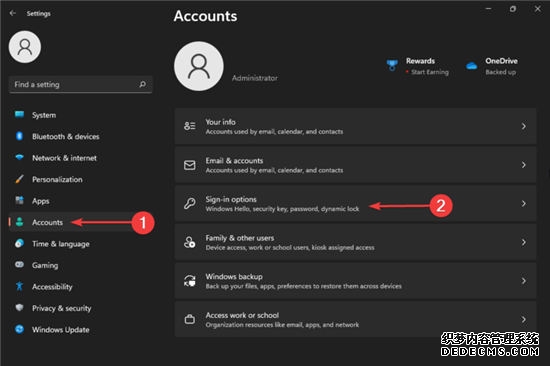Select the Accounts sidebar item
This screenshot has height=366, width=550.
pos(81,222)
